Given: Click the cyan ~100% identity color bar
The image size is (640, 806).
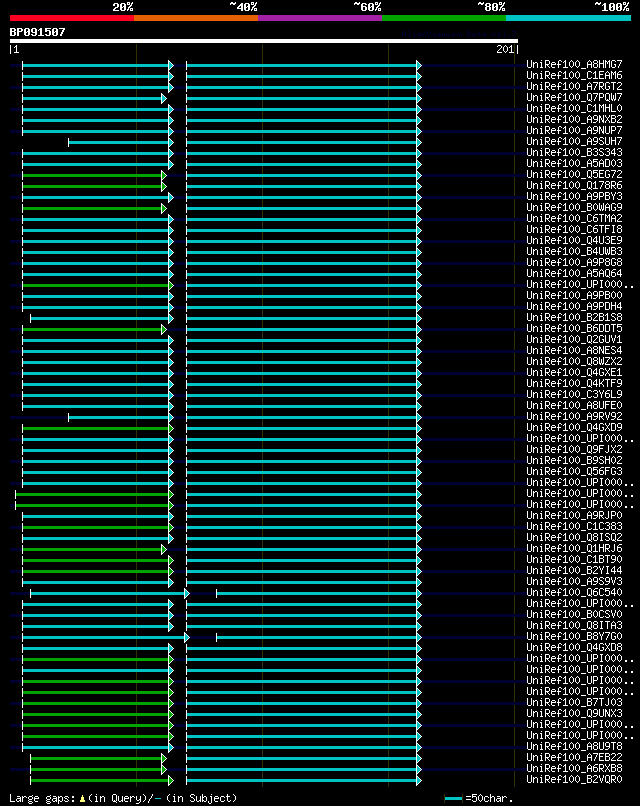Looking at the screenshot, I should 569,18.
